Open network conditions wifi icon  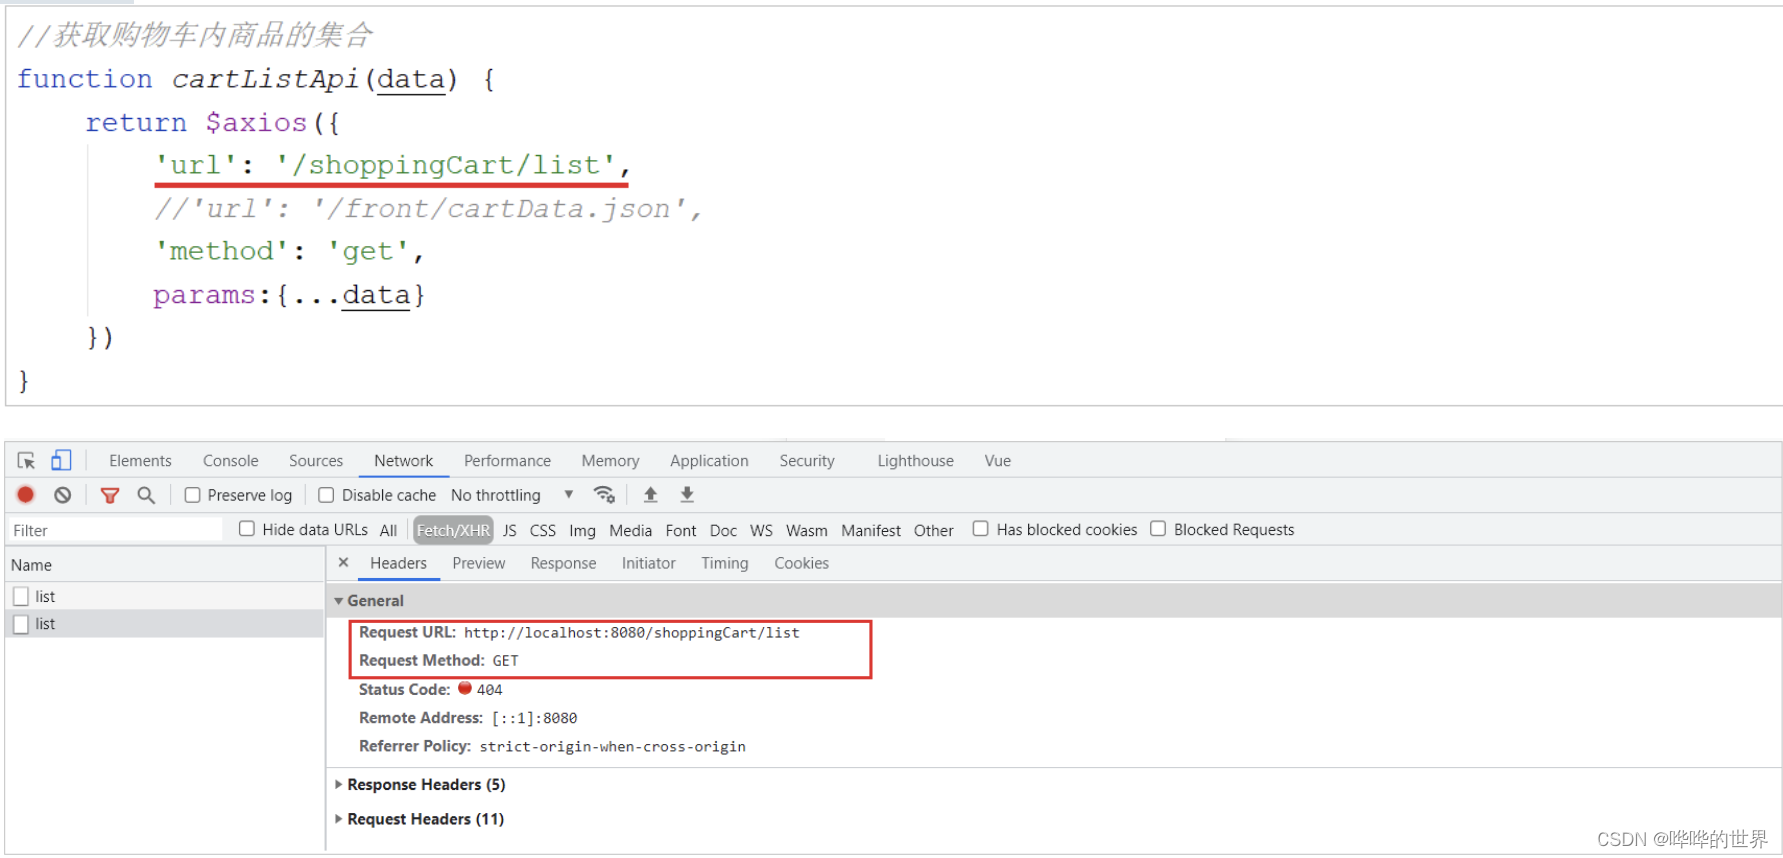tap(604, 494)
